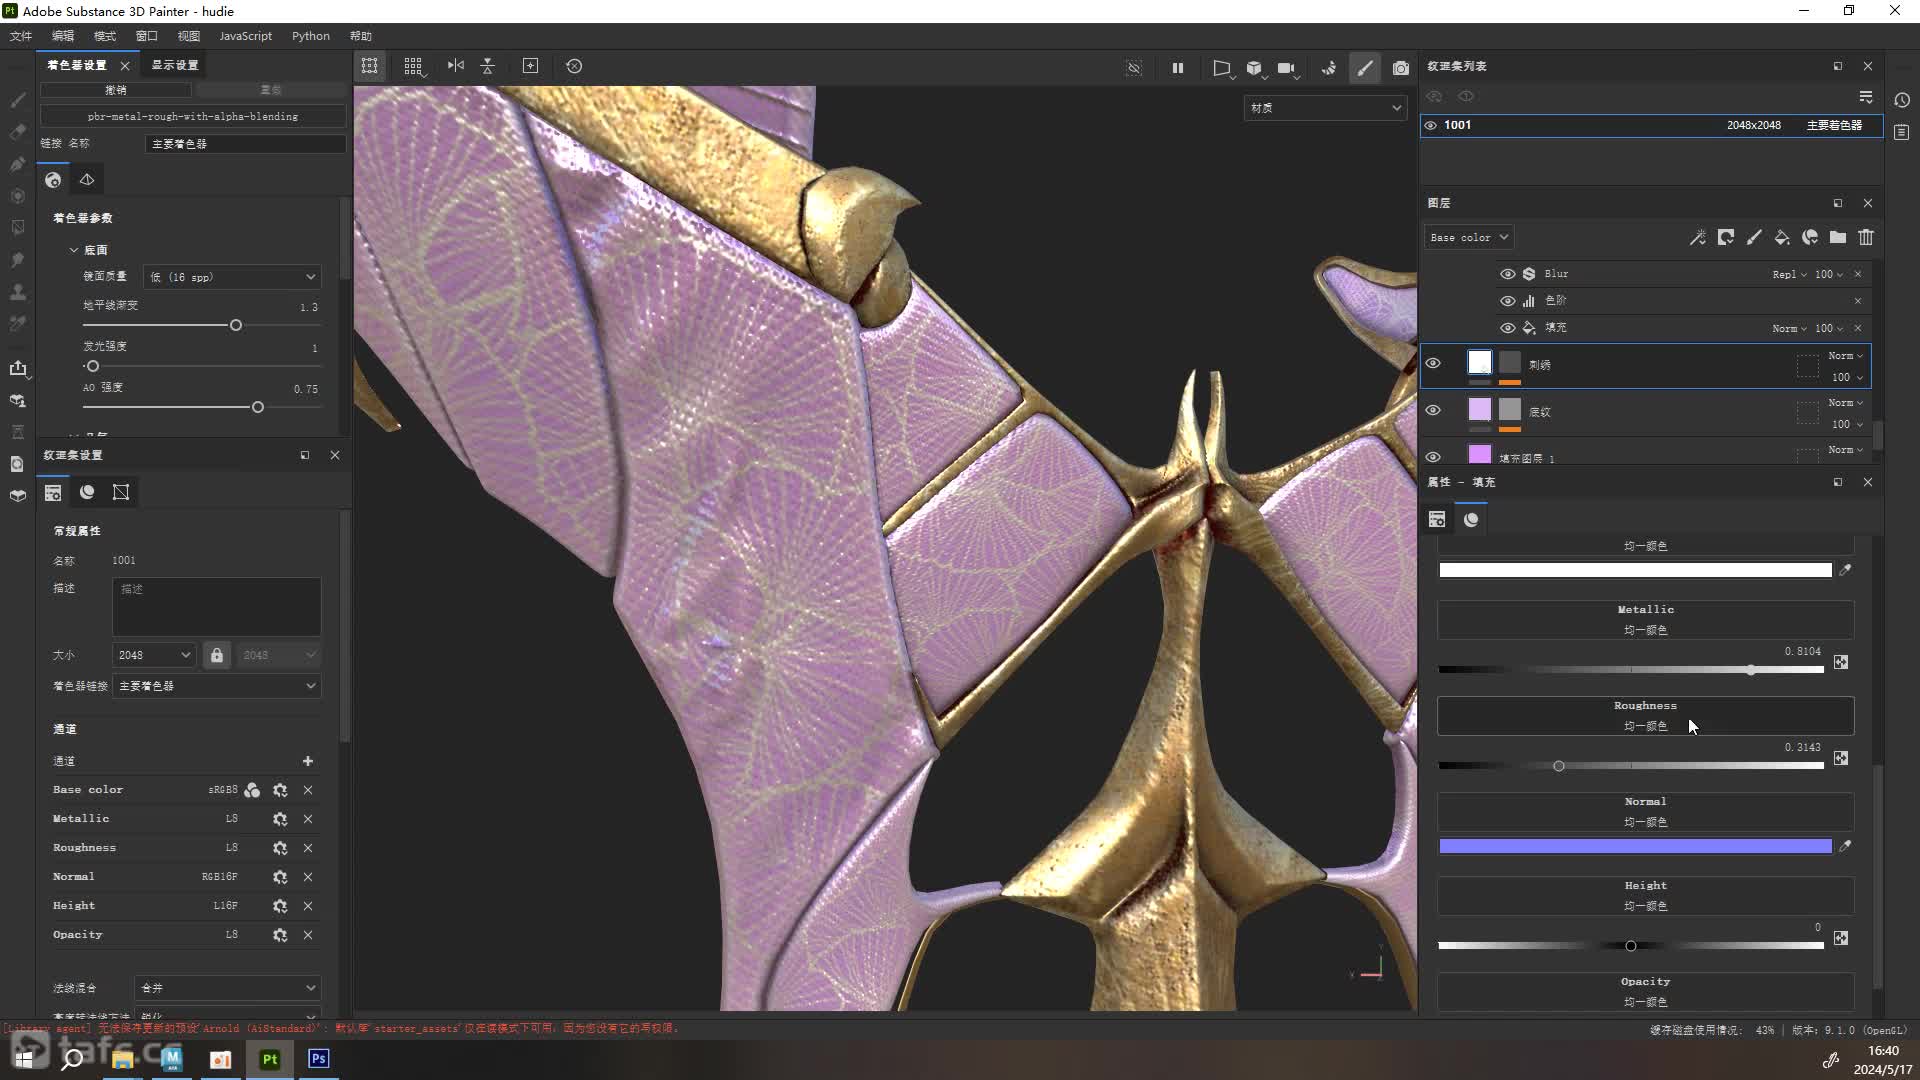Toggle the symmetry mirror icon in viewport toolbar
1920x1080 pixels.
point(456,66)
